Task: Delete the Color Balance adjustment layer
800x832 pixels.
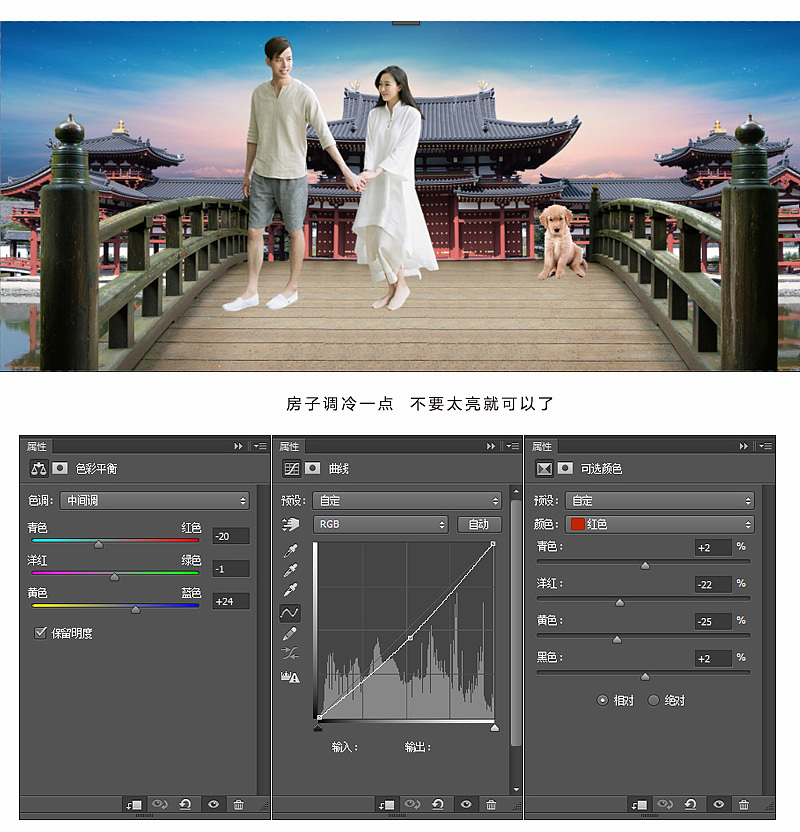Action: (239, 805)
